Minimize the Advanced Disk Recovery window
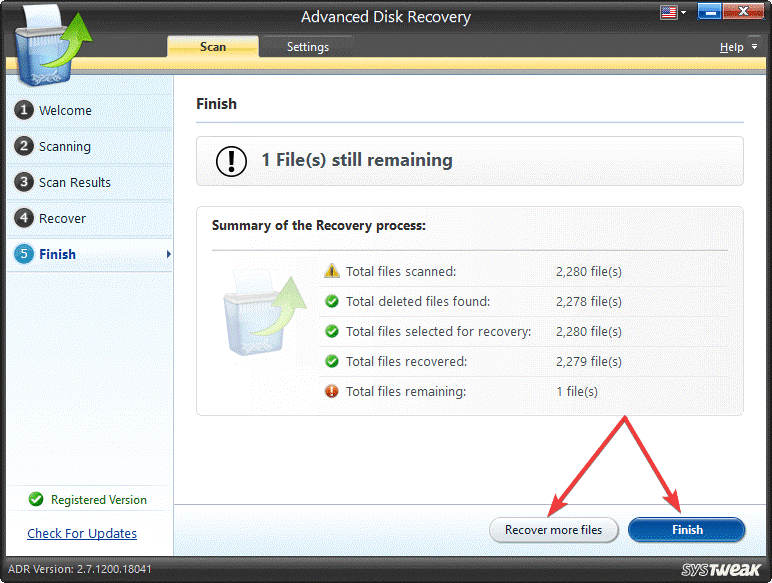The width and height of the screenshot is (772, 583). (709, 11)
